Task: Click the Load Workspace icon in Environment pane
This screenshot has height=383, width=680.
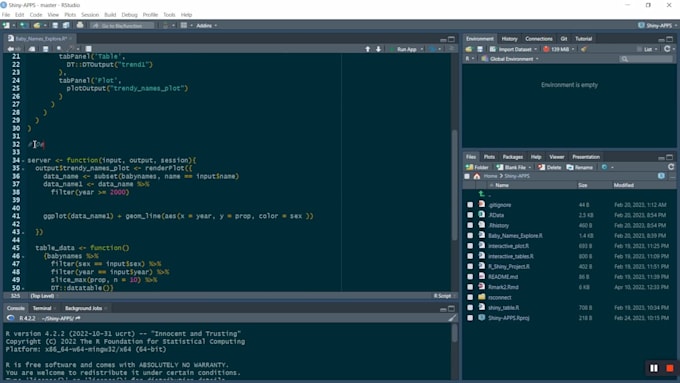Action: coord(469,49)
